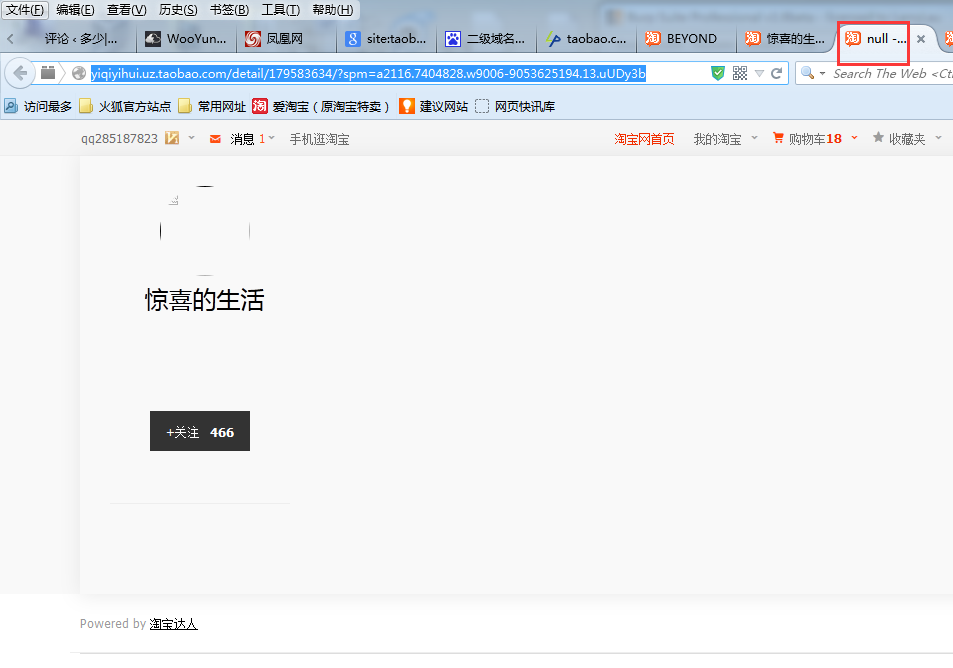Expand the 我的淘宝 dropdown arrow

754,138
